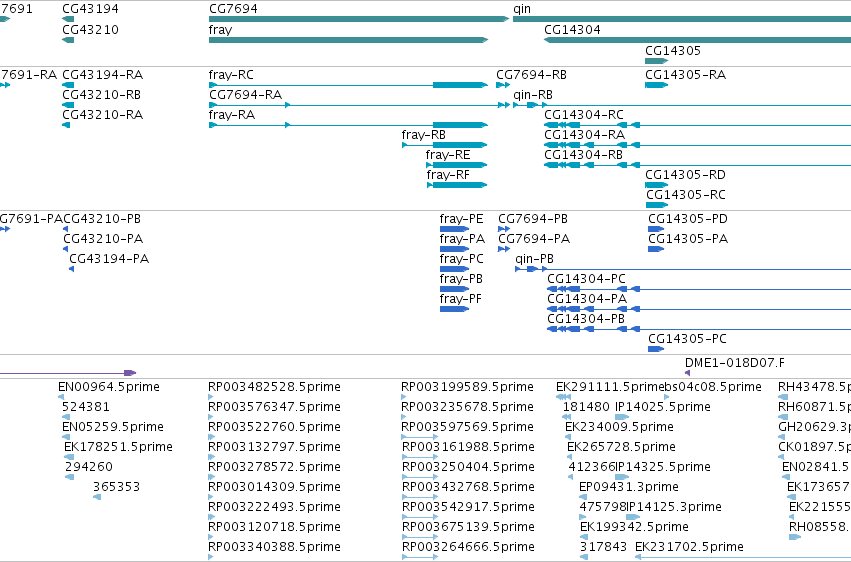Select the CG7694-RB transcript
The height and width of the screenshot is (562, 851).
(x=503, y=85)
